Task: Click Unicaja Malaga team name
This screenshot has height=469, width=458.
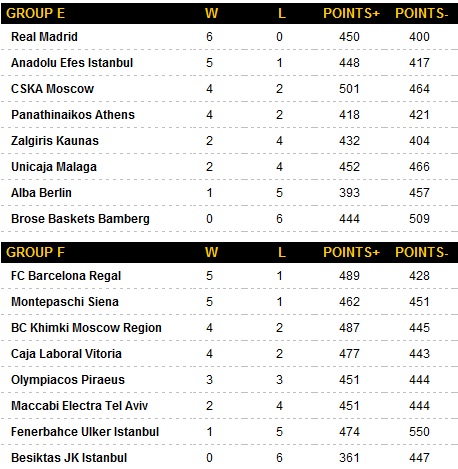Action: [54, 167]
